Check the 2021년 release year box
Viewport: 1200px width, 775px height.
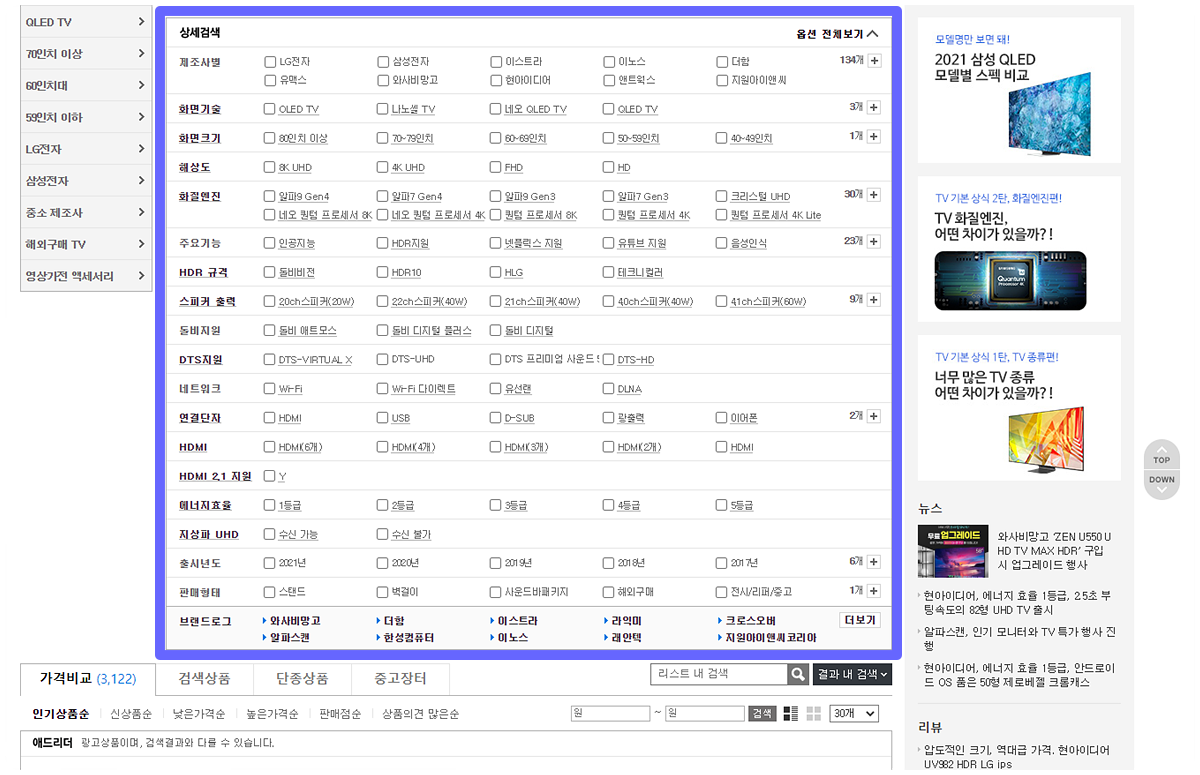270,564
